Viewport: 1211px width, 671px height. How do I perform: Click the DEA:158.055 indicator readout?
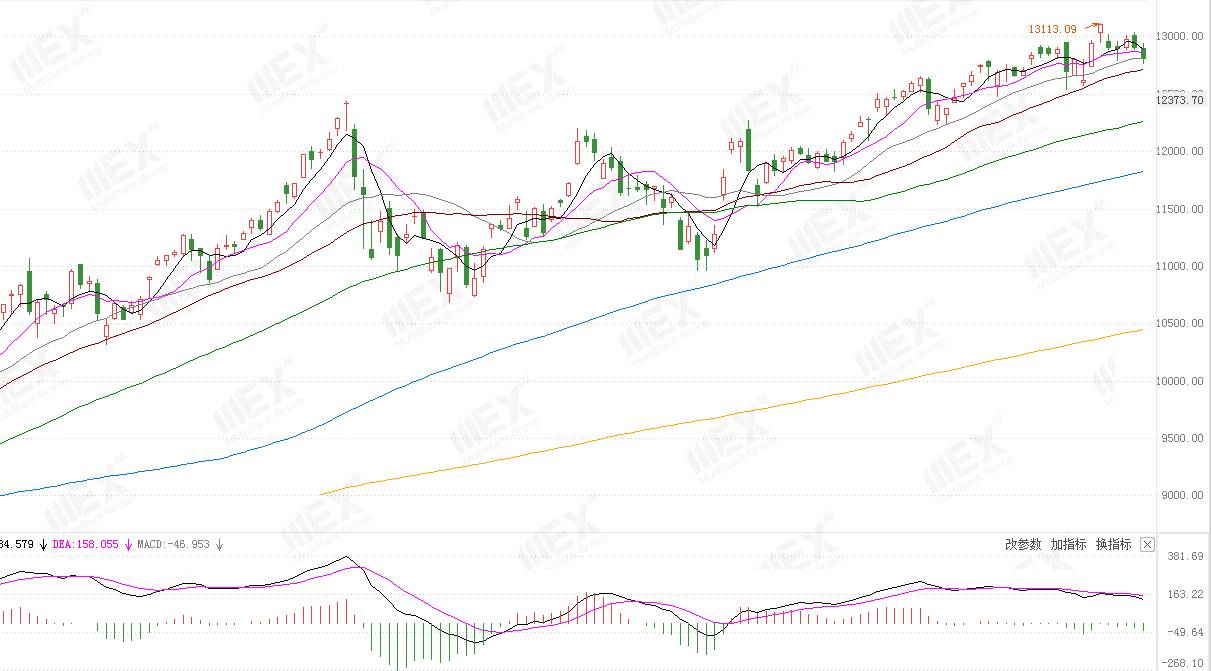click(85, 545)
